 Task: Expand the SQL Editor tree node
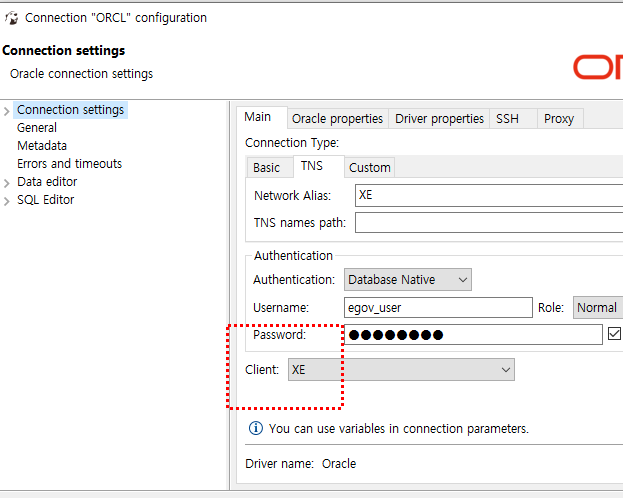click(6, 201)
